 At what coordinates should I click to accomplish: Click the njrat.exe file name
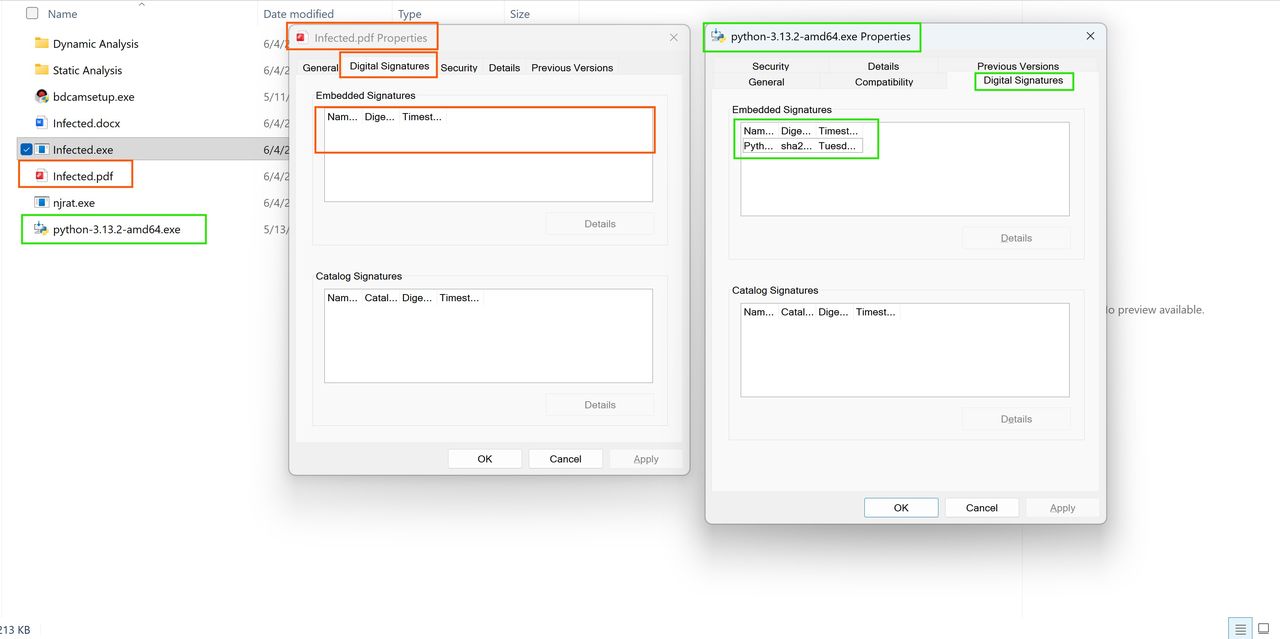(74, 203)
